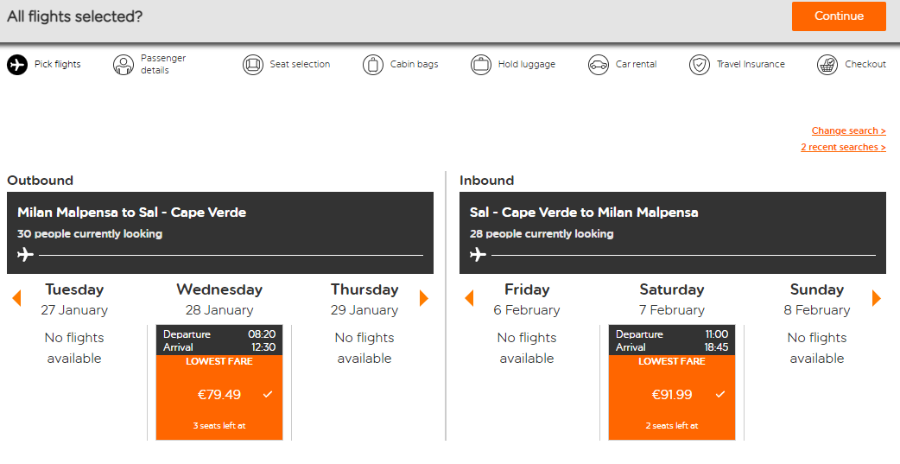The width and height of the screenshot is (900, 464).
Task: Click the Cabin bags icon
Action: coord(373,64)
